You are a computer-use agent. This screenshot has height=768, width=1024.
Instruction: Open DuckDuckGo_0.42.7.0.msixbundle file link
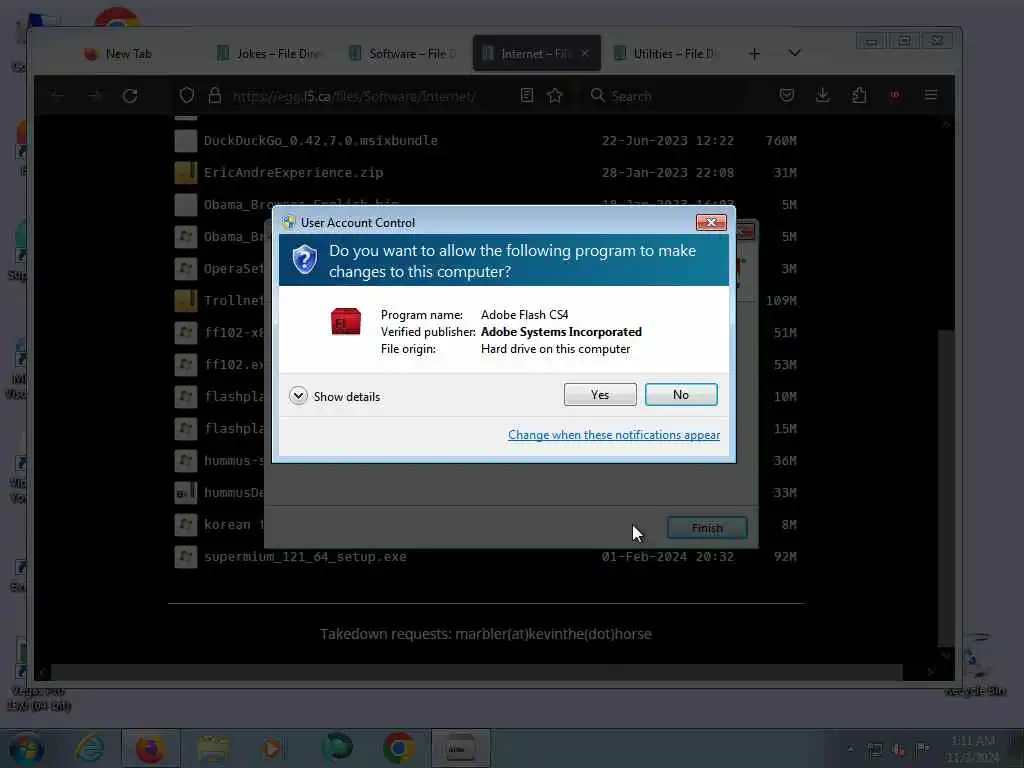click(x=321, y=140)
